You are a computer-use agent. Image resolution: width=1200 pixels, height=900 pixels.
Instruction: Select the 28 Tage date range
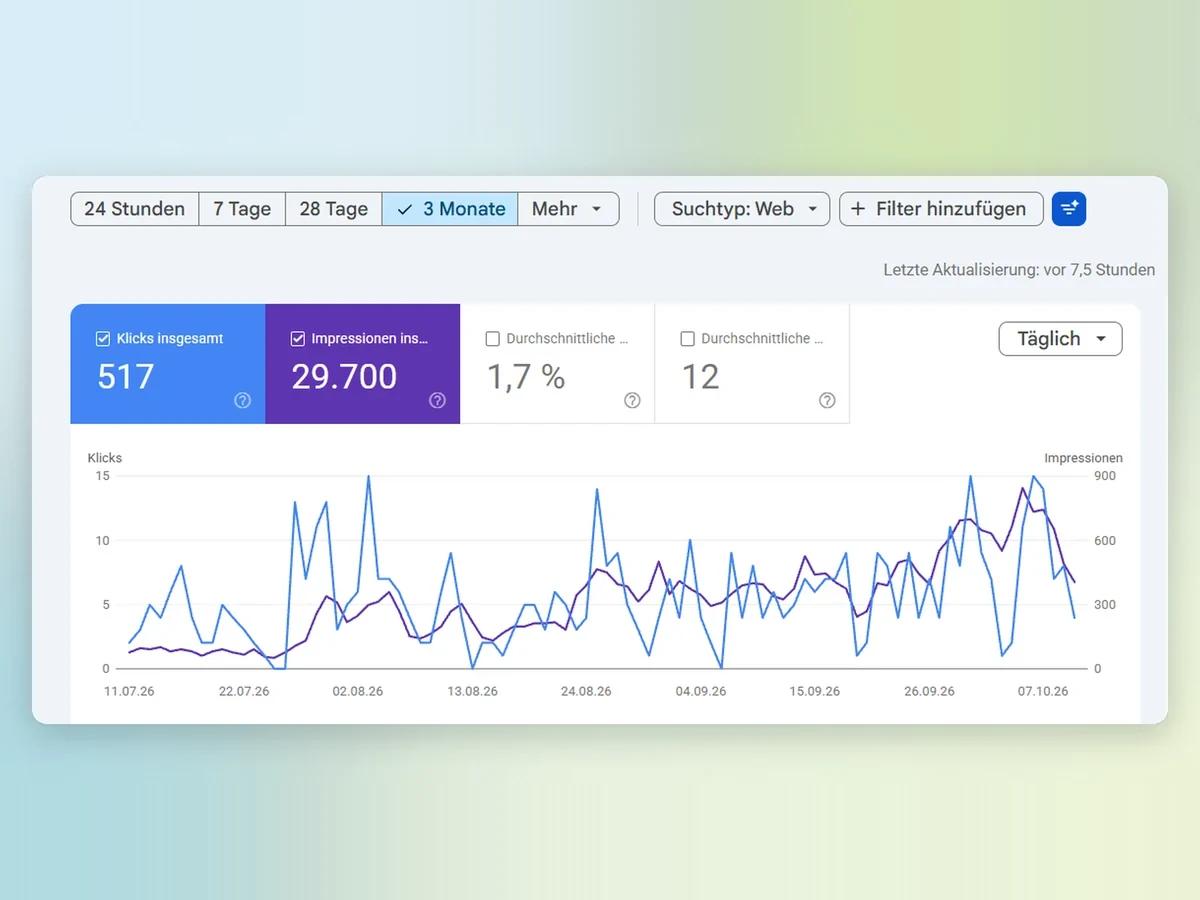pyautogui.click(x=334, y=209)
